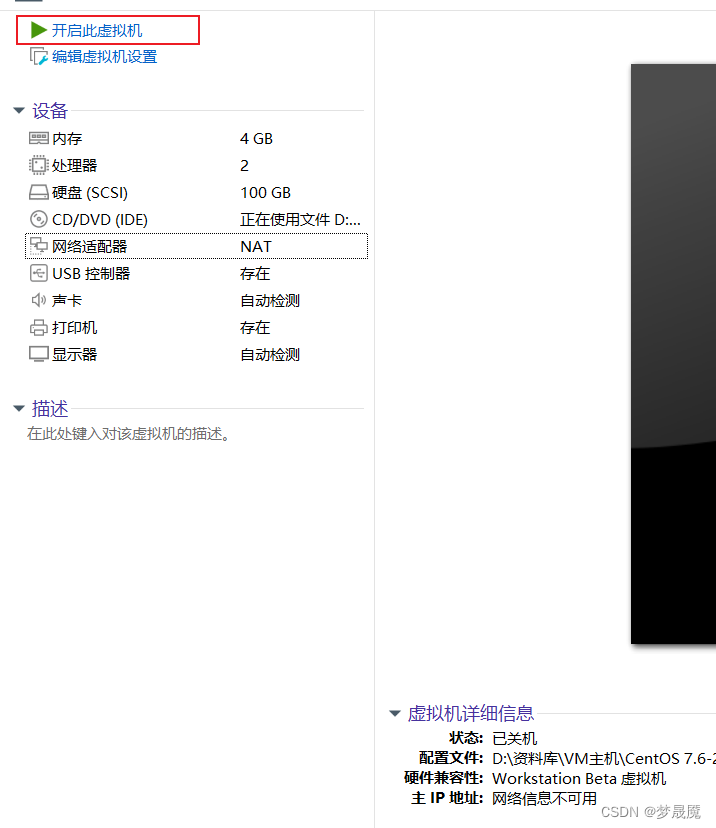Click the 4 GB memory value
The image size is (716, 828).
coord(256,139)
